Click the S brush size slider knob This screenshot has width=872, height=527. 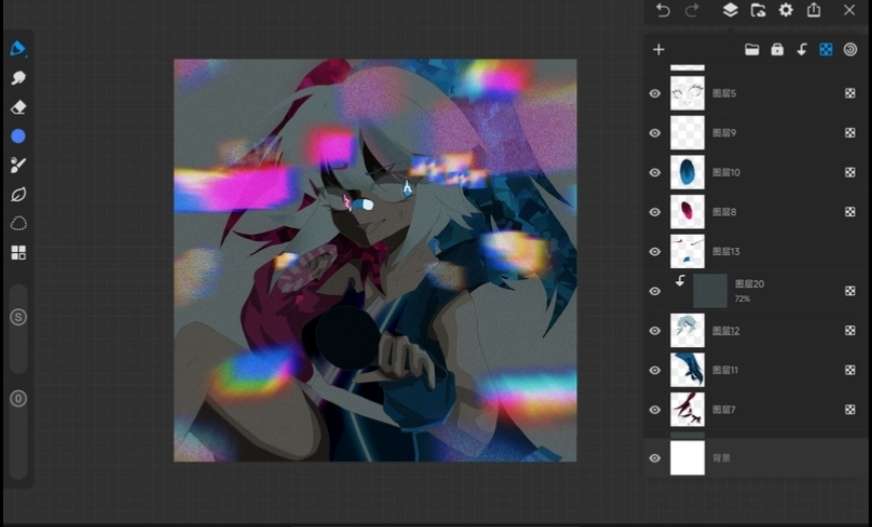pyautogui.click(x=18, y=317)
